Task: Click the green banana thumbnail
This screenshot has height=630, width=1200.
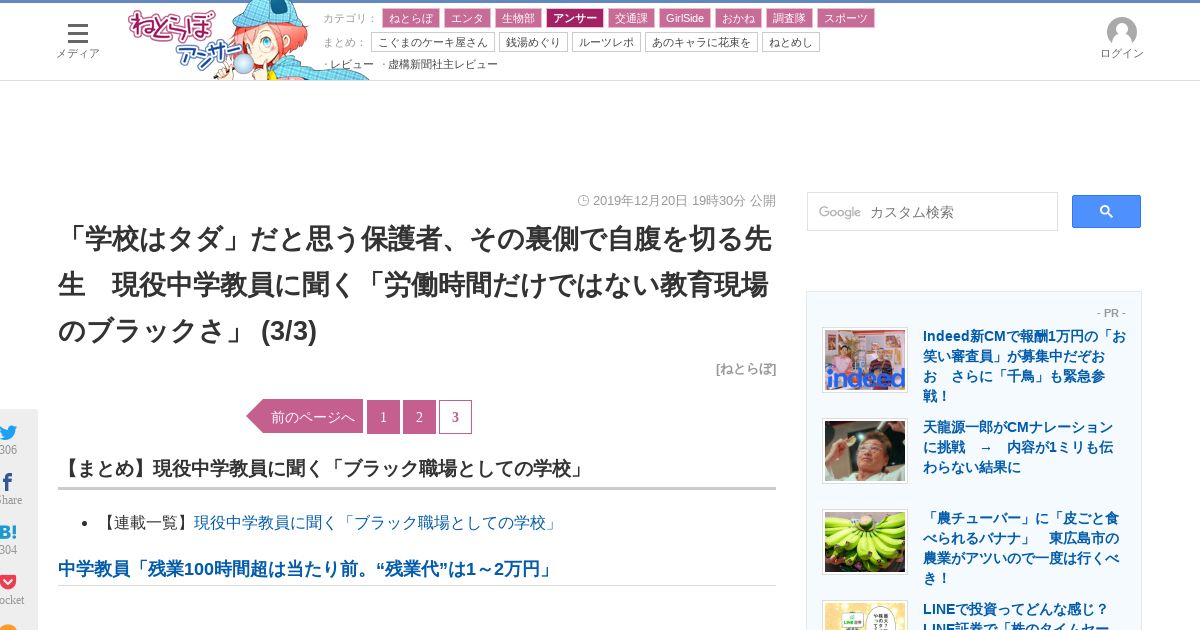Action: click(865, 542)
